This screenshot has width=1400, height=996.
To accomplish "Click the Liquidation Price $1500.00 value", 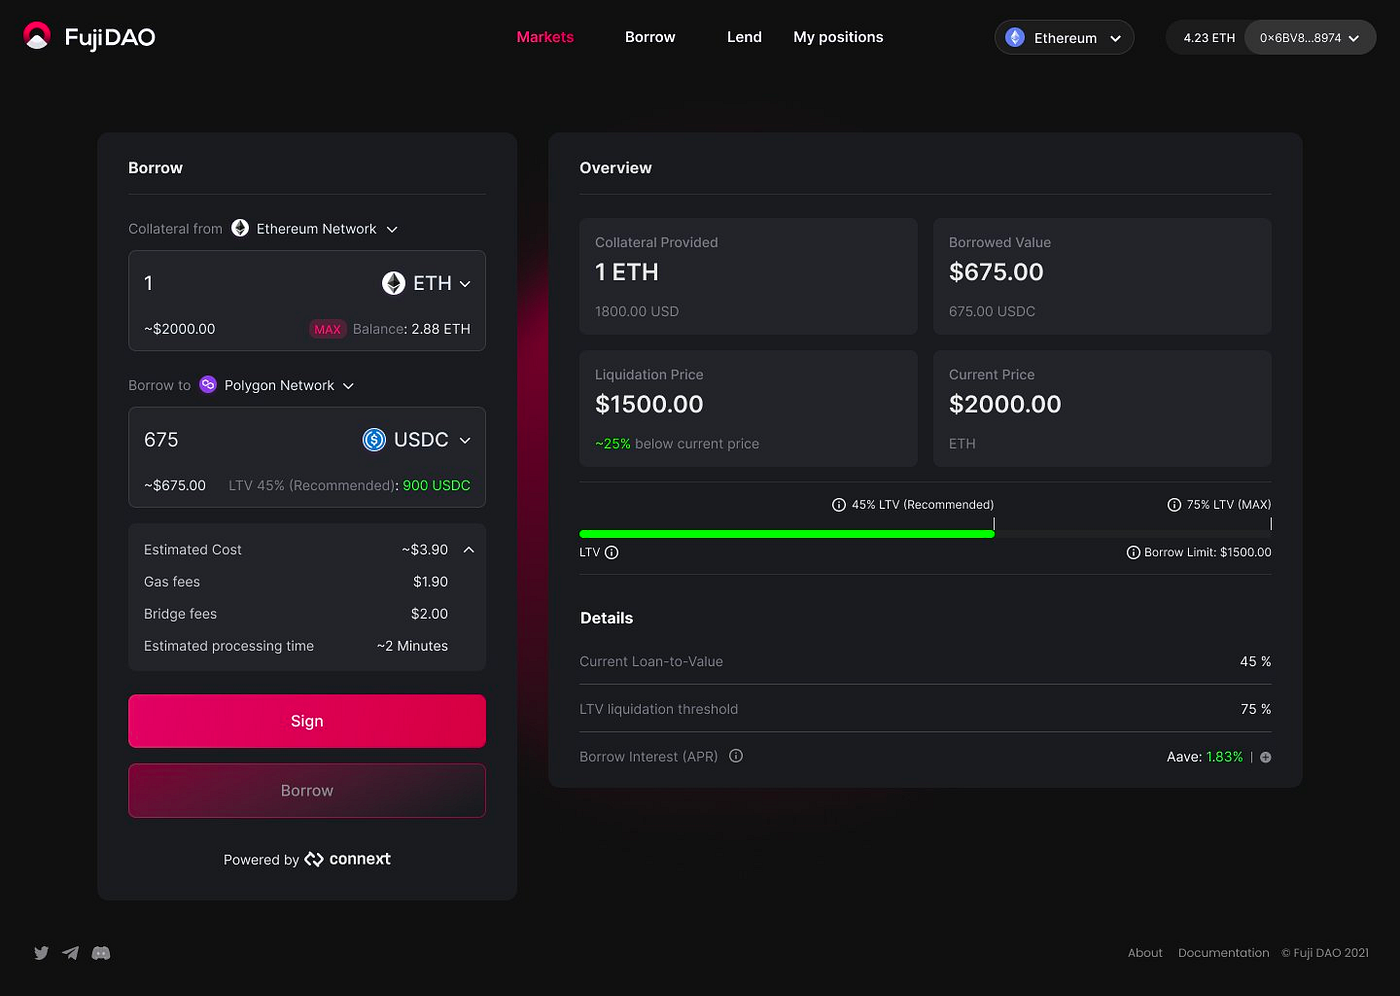I will pos(649,404).
